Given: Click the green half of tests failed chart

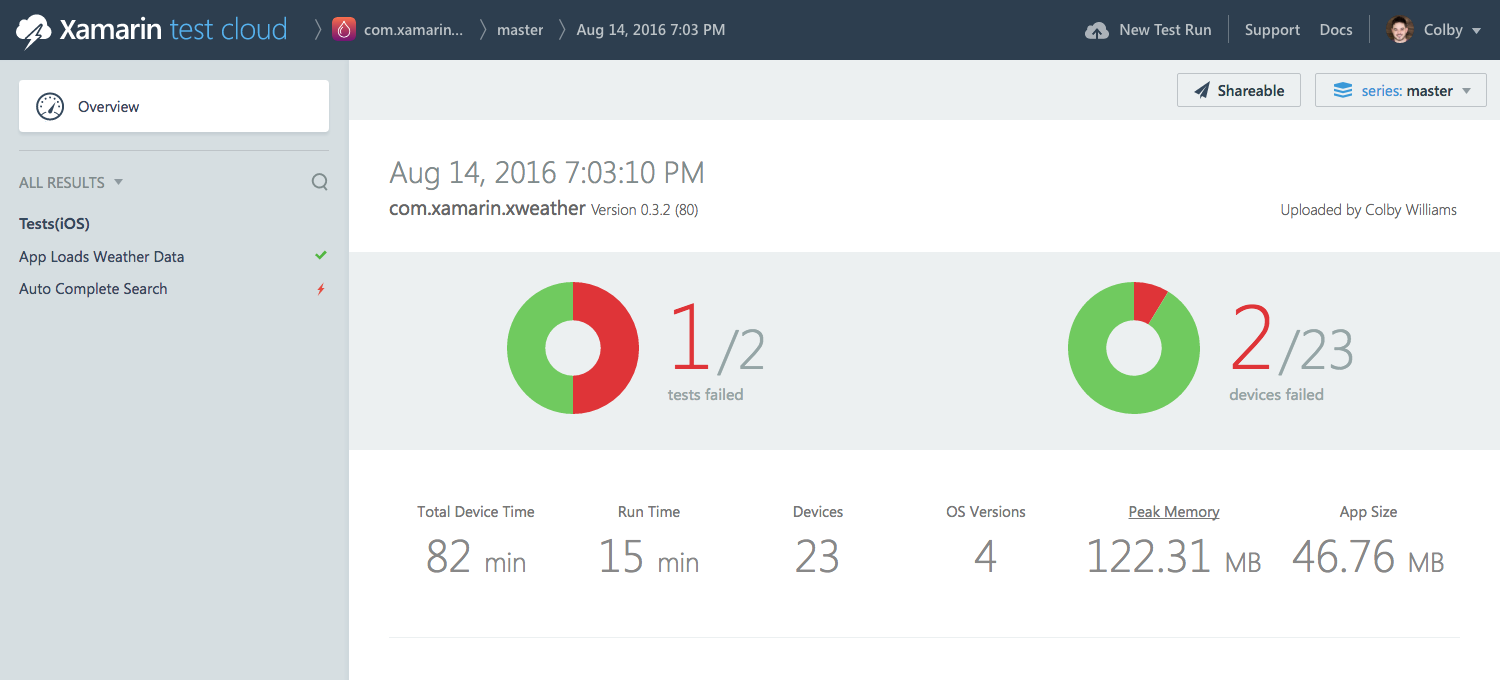Looking at the screenshot, I should [527, 348].
